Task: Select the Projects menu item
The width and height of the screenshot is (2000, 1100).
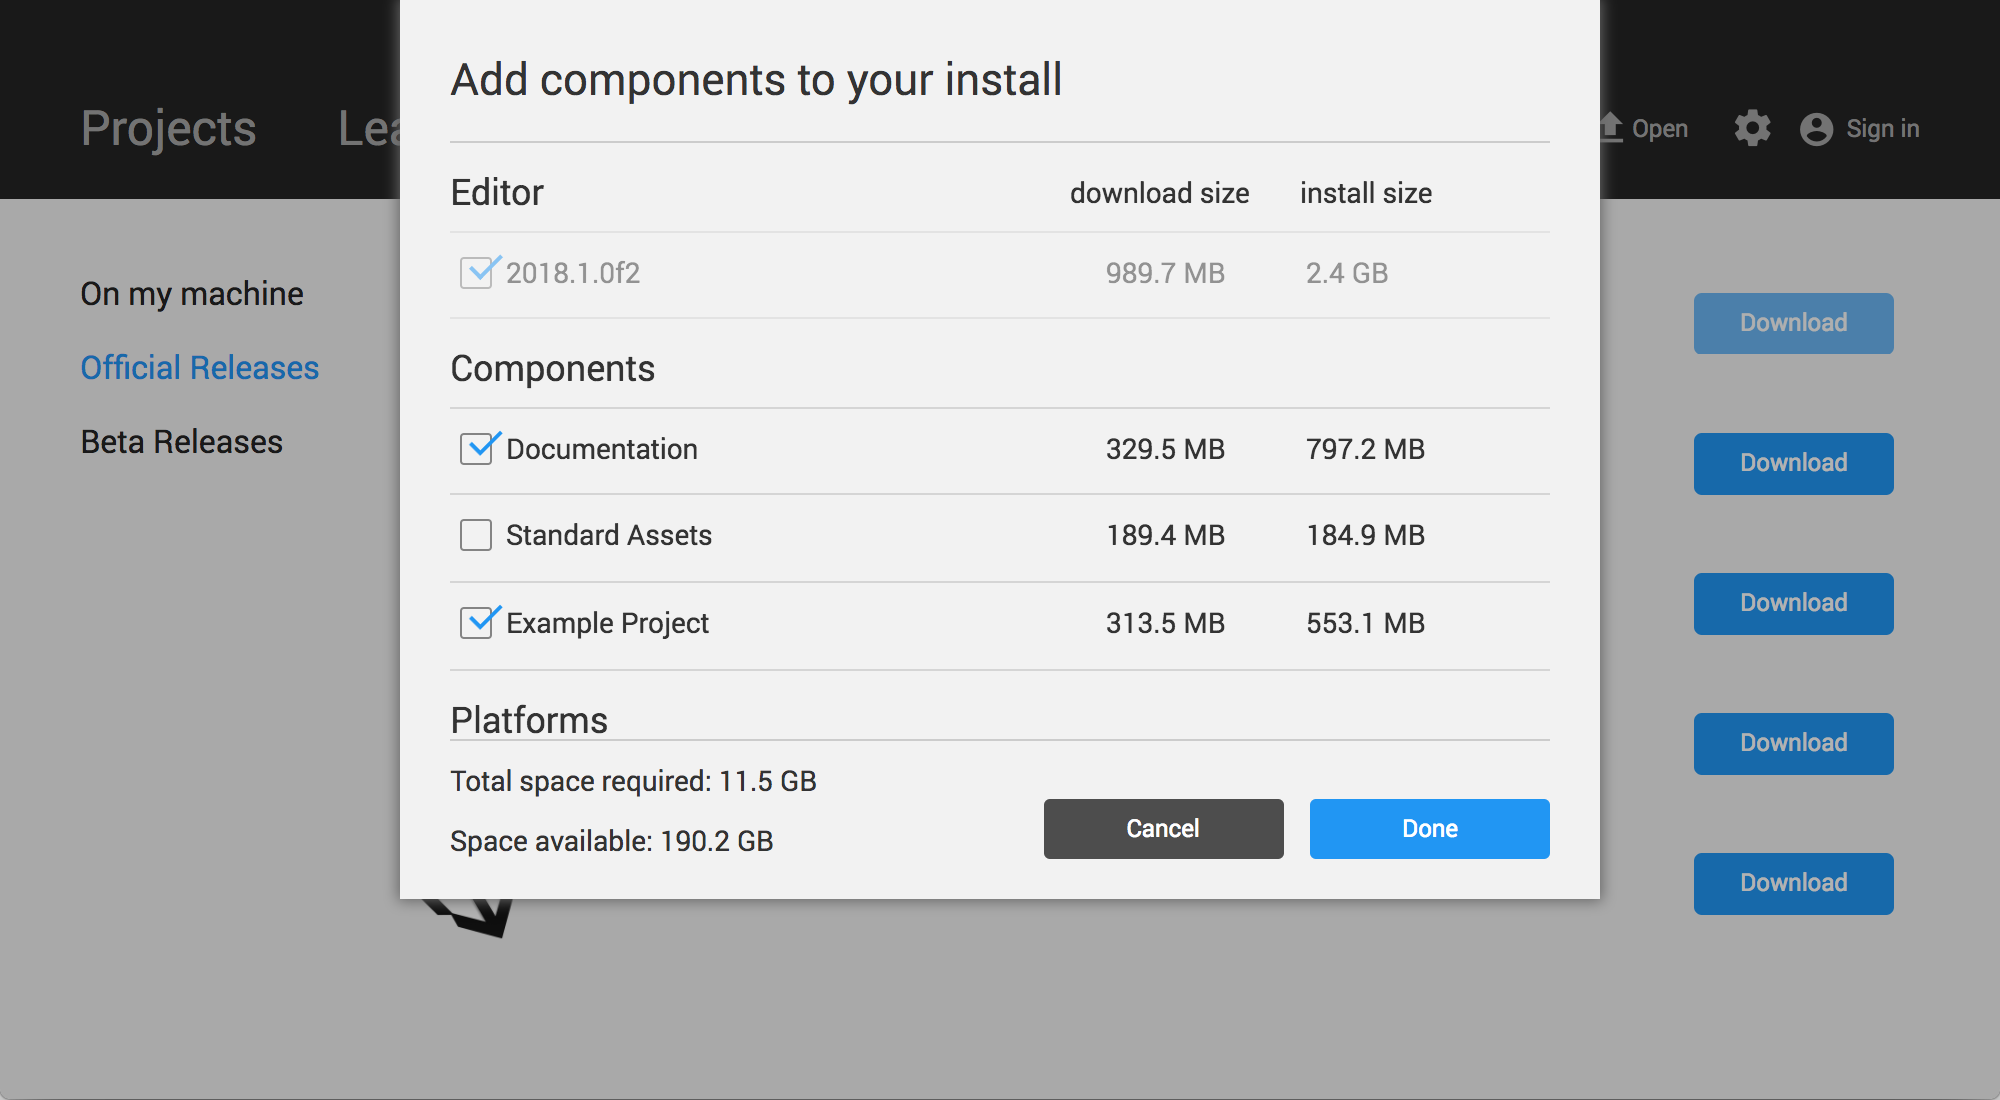Action: (167, 127)
